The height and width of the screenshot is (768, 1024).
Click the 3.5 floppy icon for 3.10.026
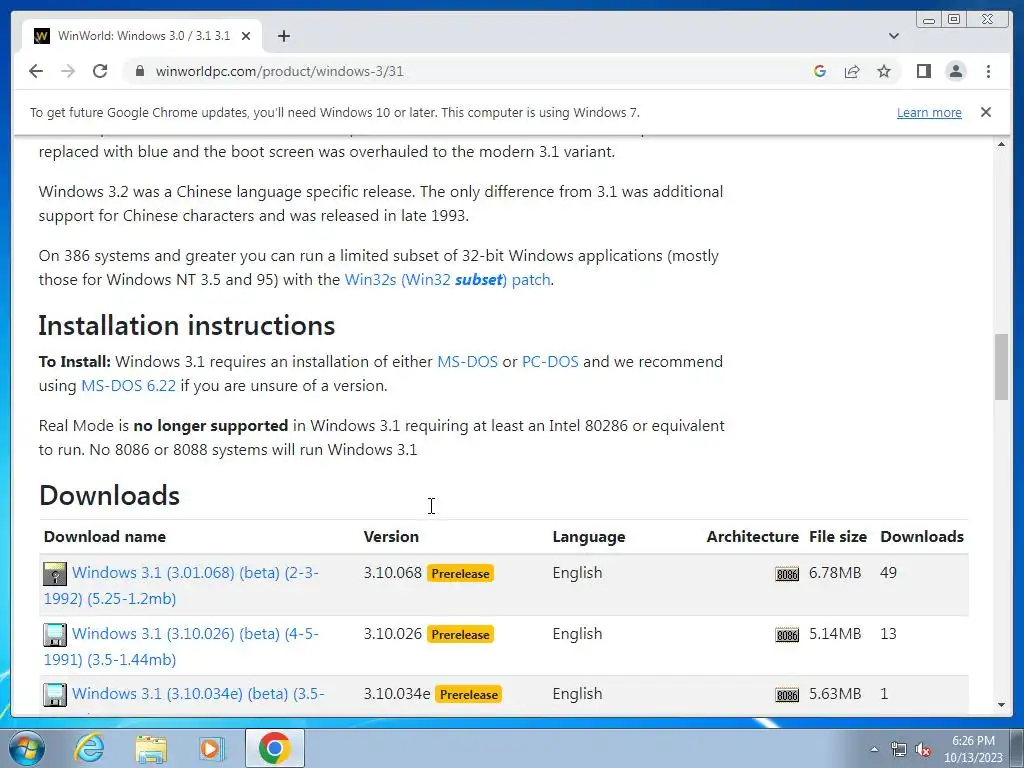point(55,635)
